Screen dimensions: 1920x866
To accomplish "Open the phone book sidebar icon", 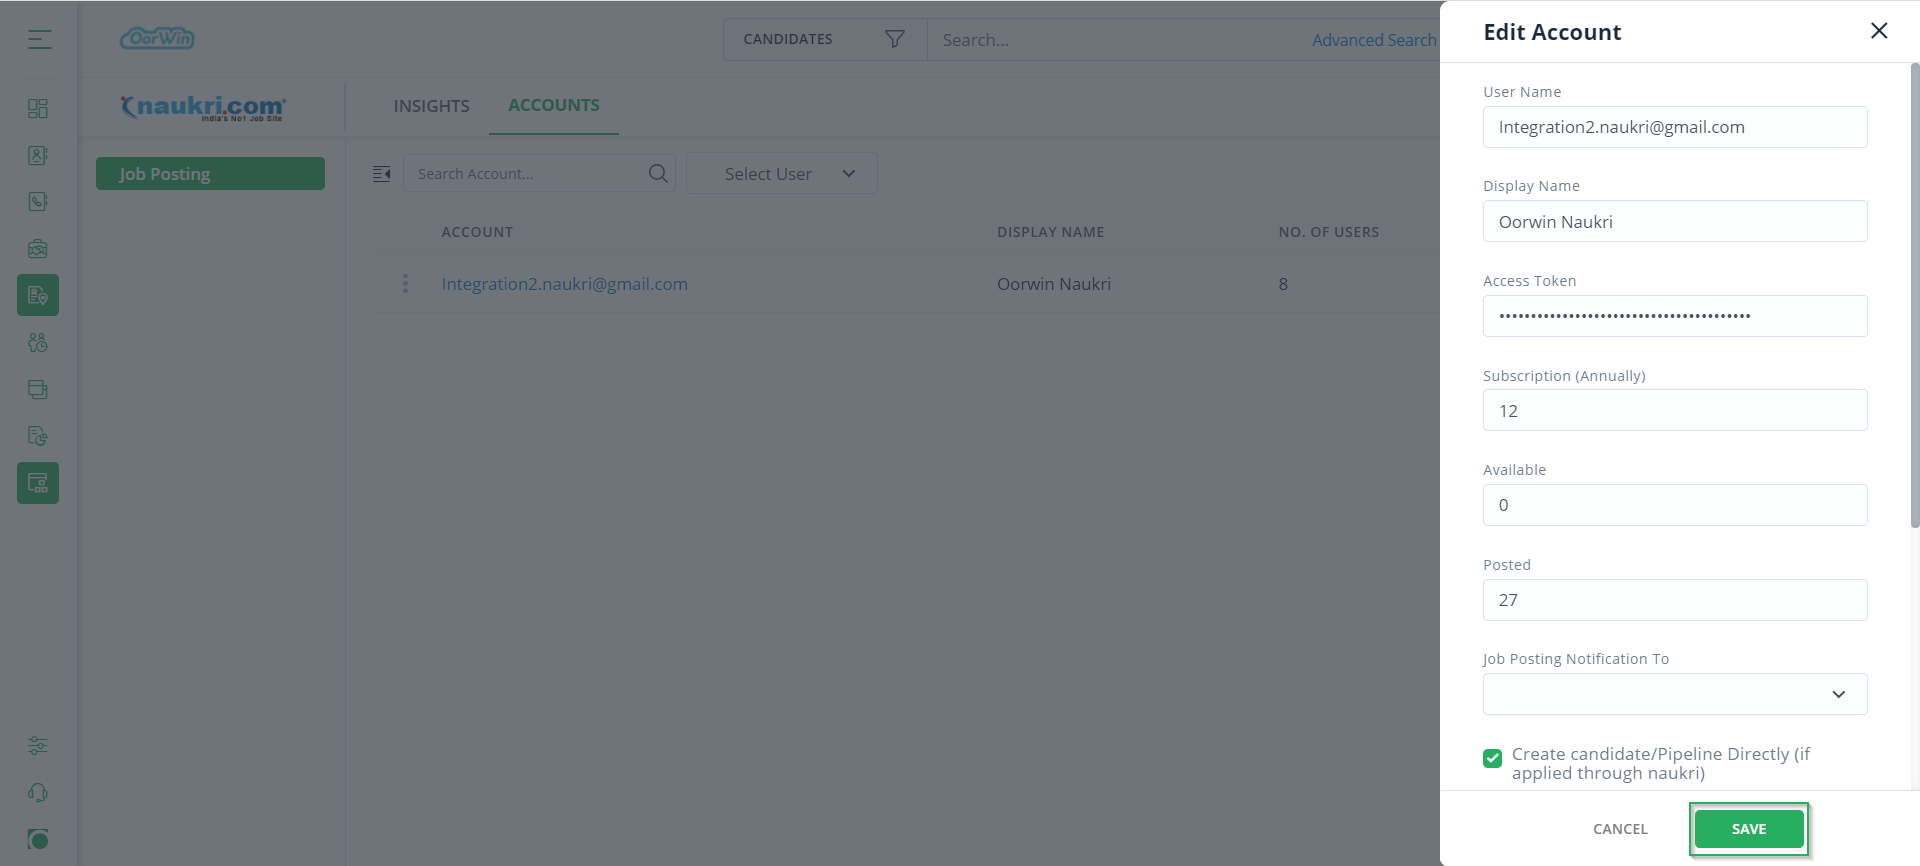I will click(38, 202).
